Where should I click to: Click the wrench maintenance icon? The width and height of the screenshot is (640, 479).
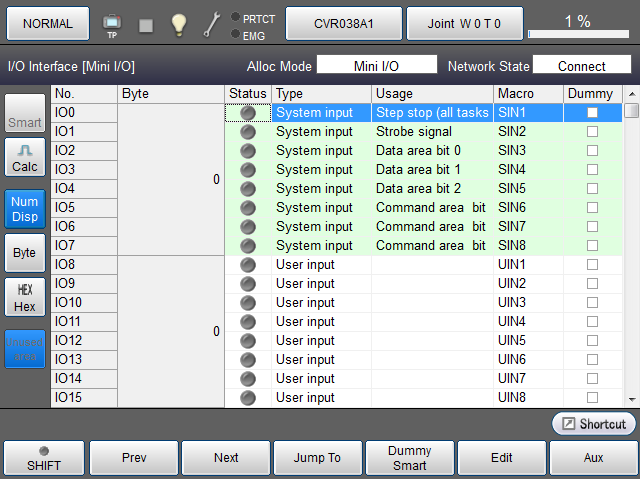(x=211, y=24)
